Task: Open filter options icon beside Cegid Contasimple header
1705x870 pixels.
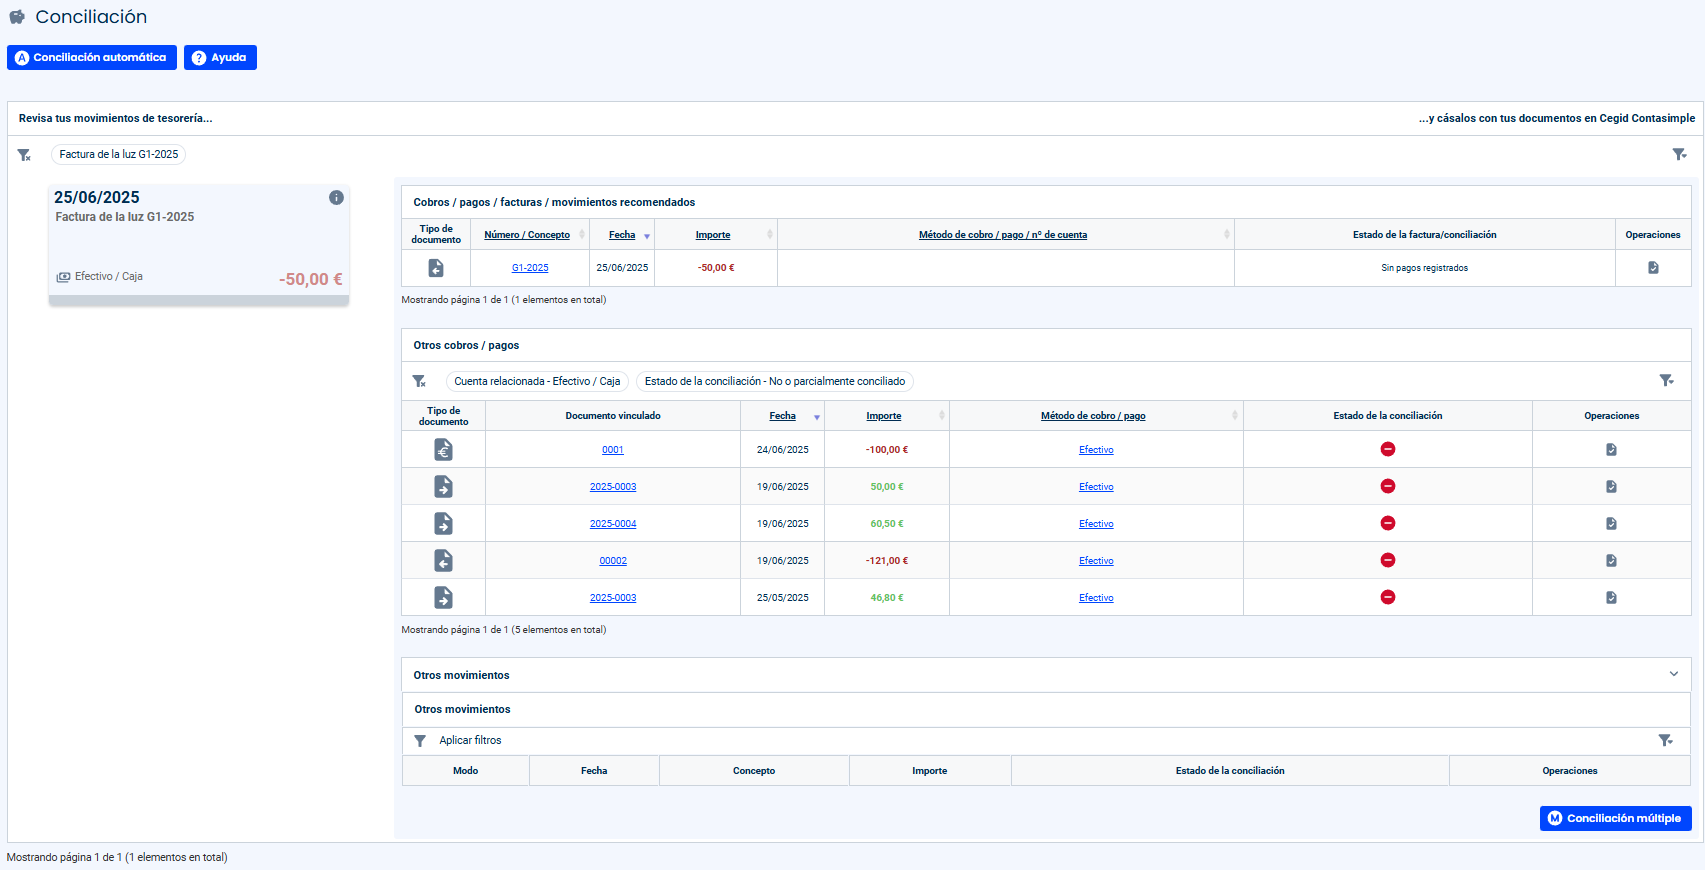Action: (x=1679, y=154)
